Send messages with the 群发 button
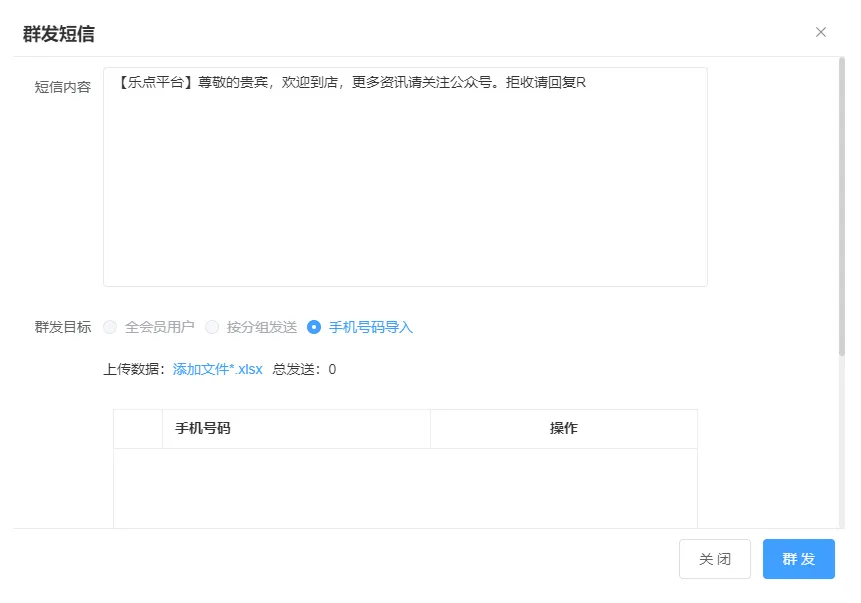This screenshot has height=603, width=861. [798, 559]
